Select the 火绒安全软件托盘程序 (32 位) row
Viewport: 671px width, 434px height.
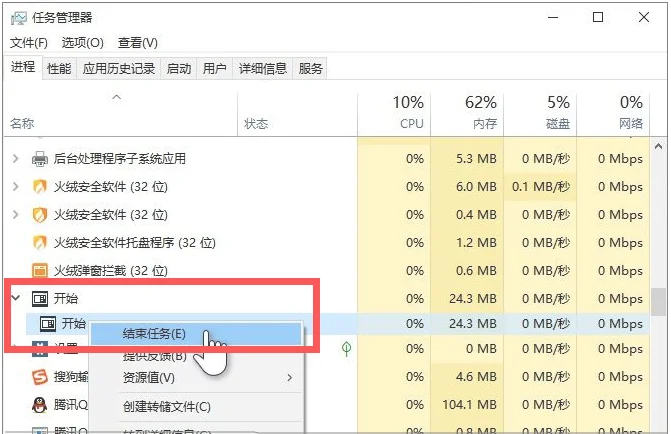327,243
